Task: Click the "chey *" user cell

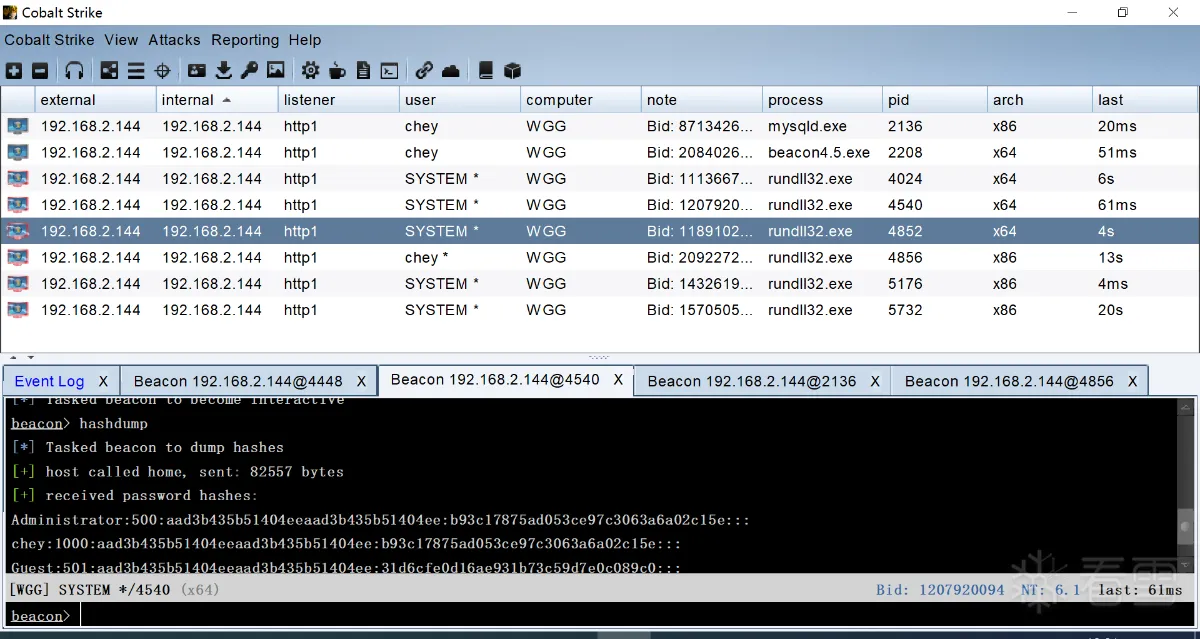Action: 460,257
